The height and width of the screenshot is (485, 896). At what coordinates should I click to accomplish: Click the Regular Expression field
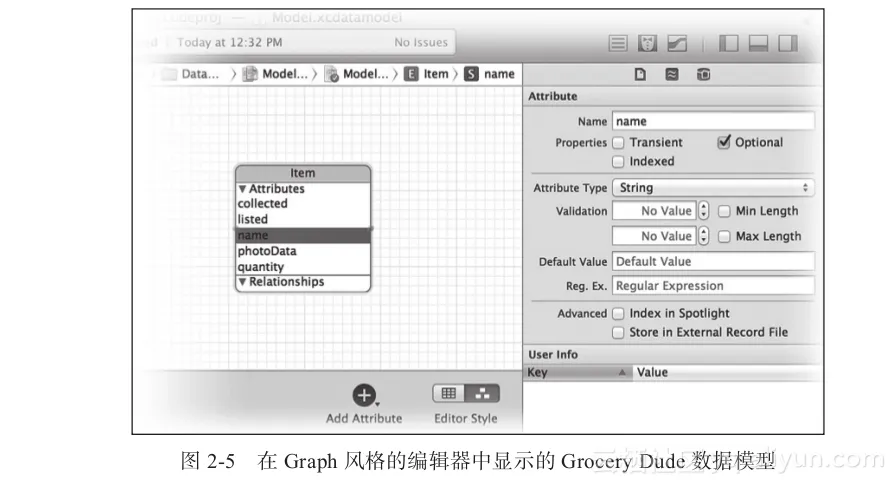[713, 286]
